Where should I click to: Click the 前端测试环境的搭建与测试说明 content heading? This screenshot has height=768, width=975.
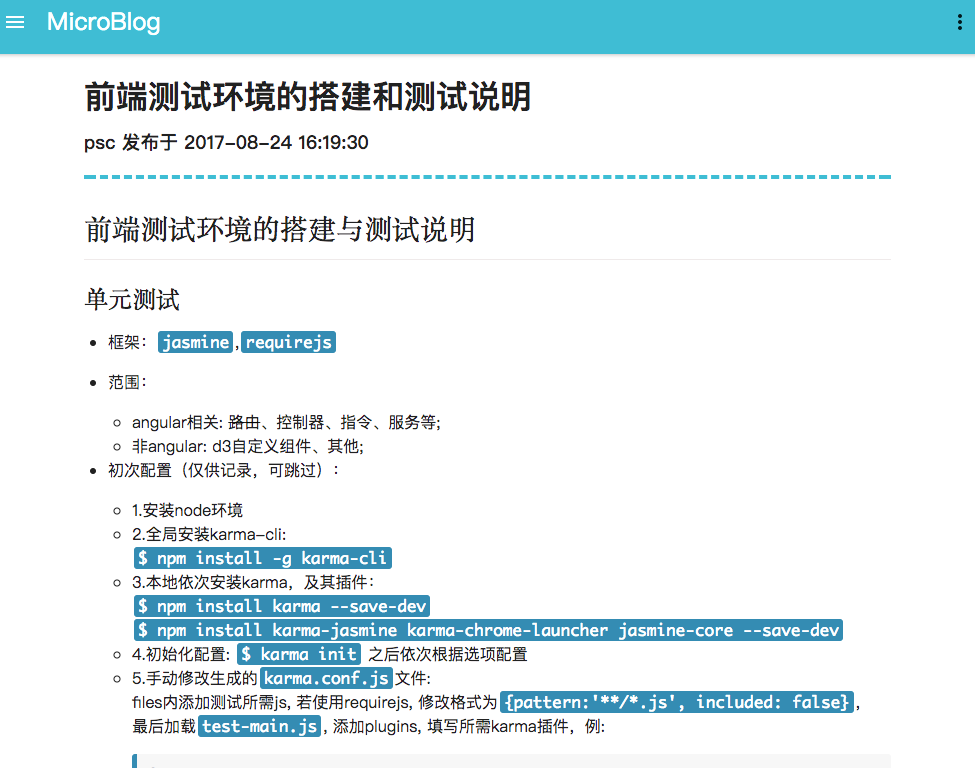(280, 230)
